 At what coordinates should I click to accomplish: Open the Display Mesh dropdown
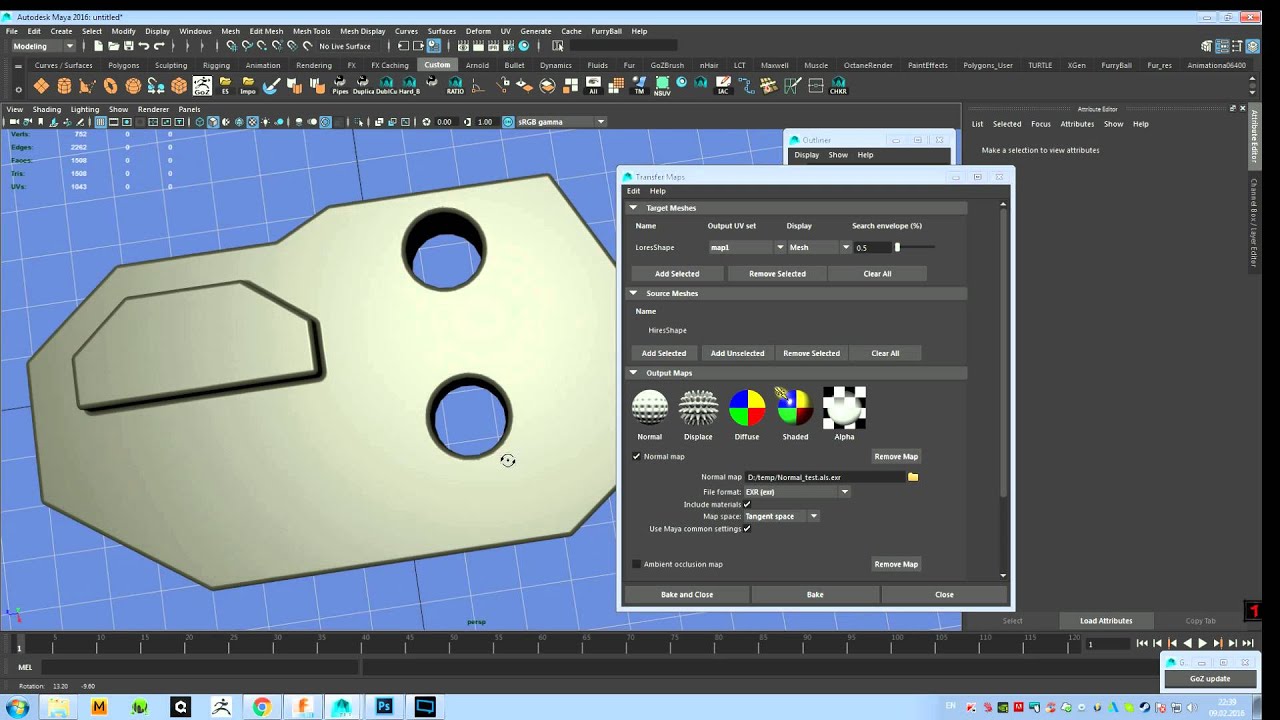point(819,247)
